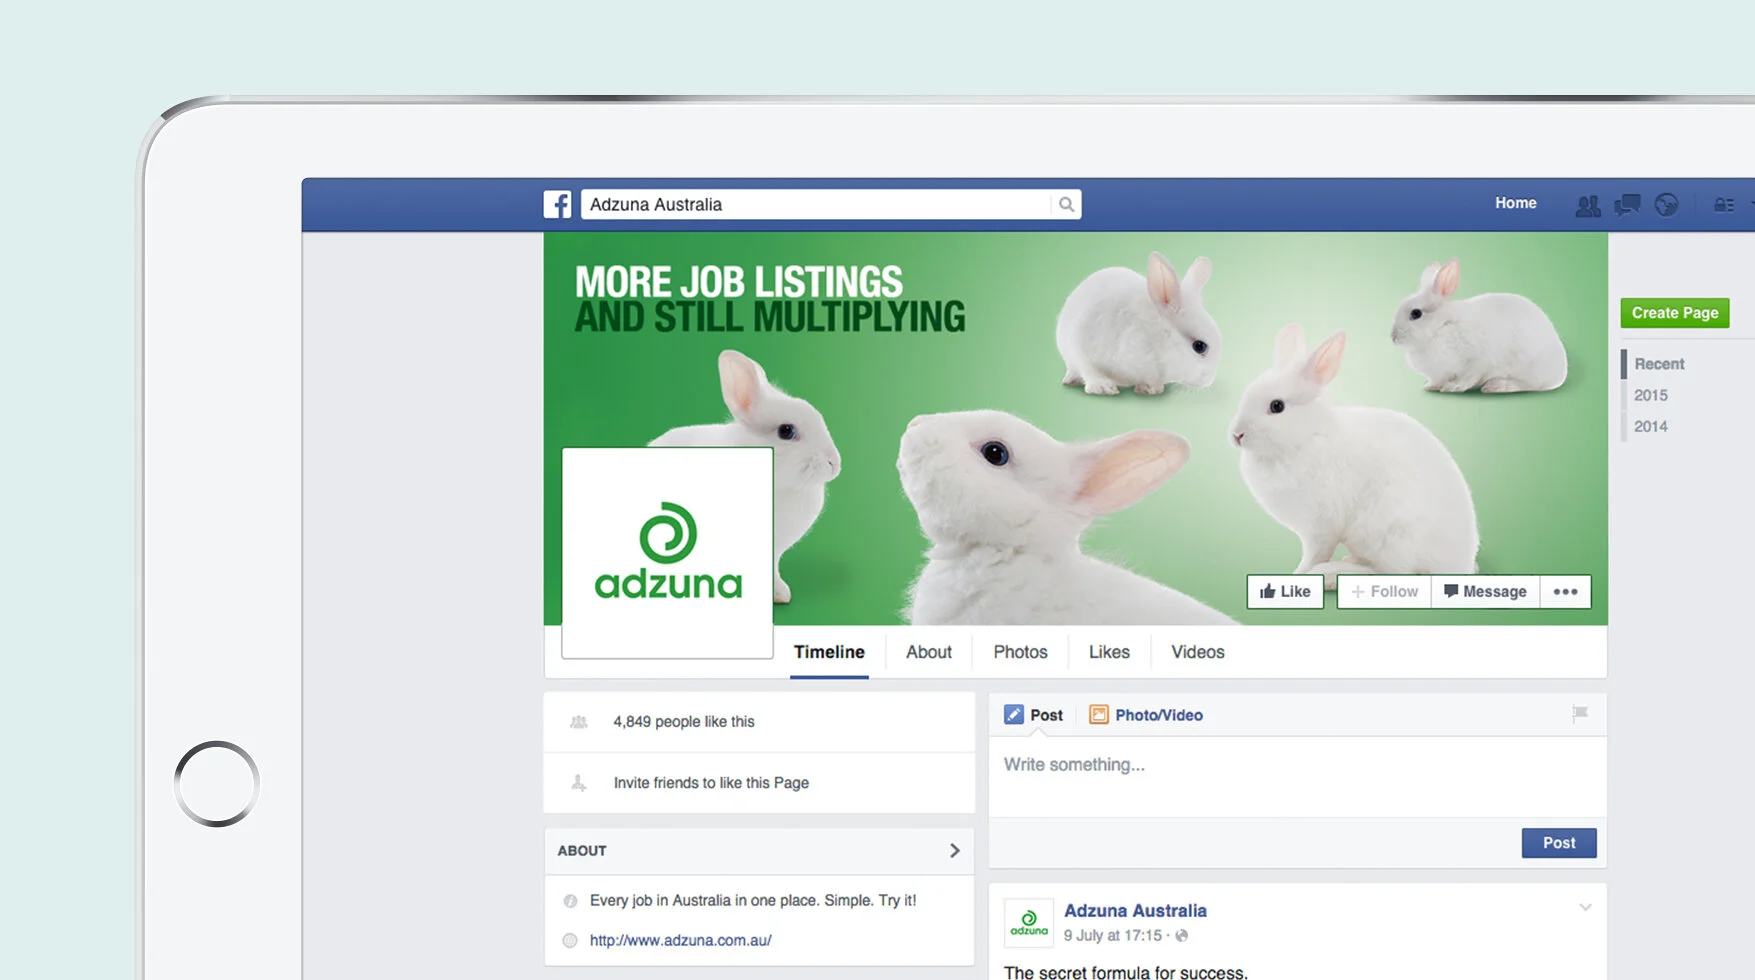This screenshot has width=1755, height=980.
Task: Click the Adzuna profile picture
Action: [667, 553]
